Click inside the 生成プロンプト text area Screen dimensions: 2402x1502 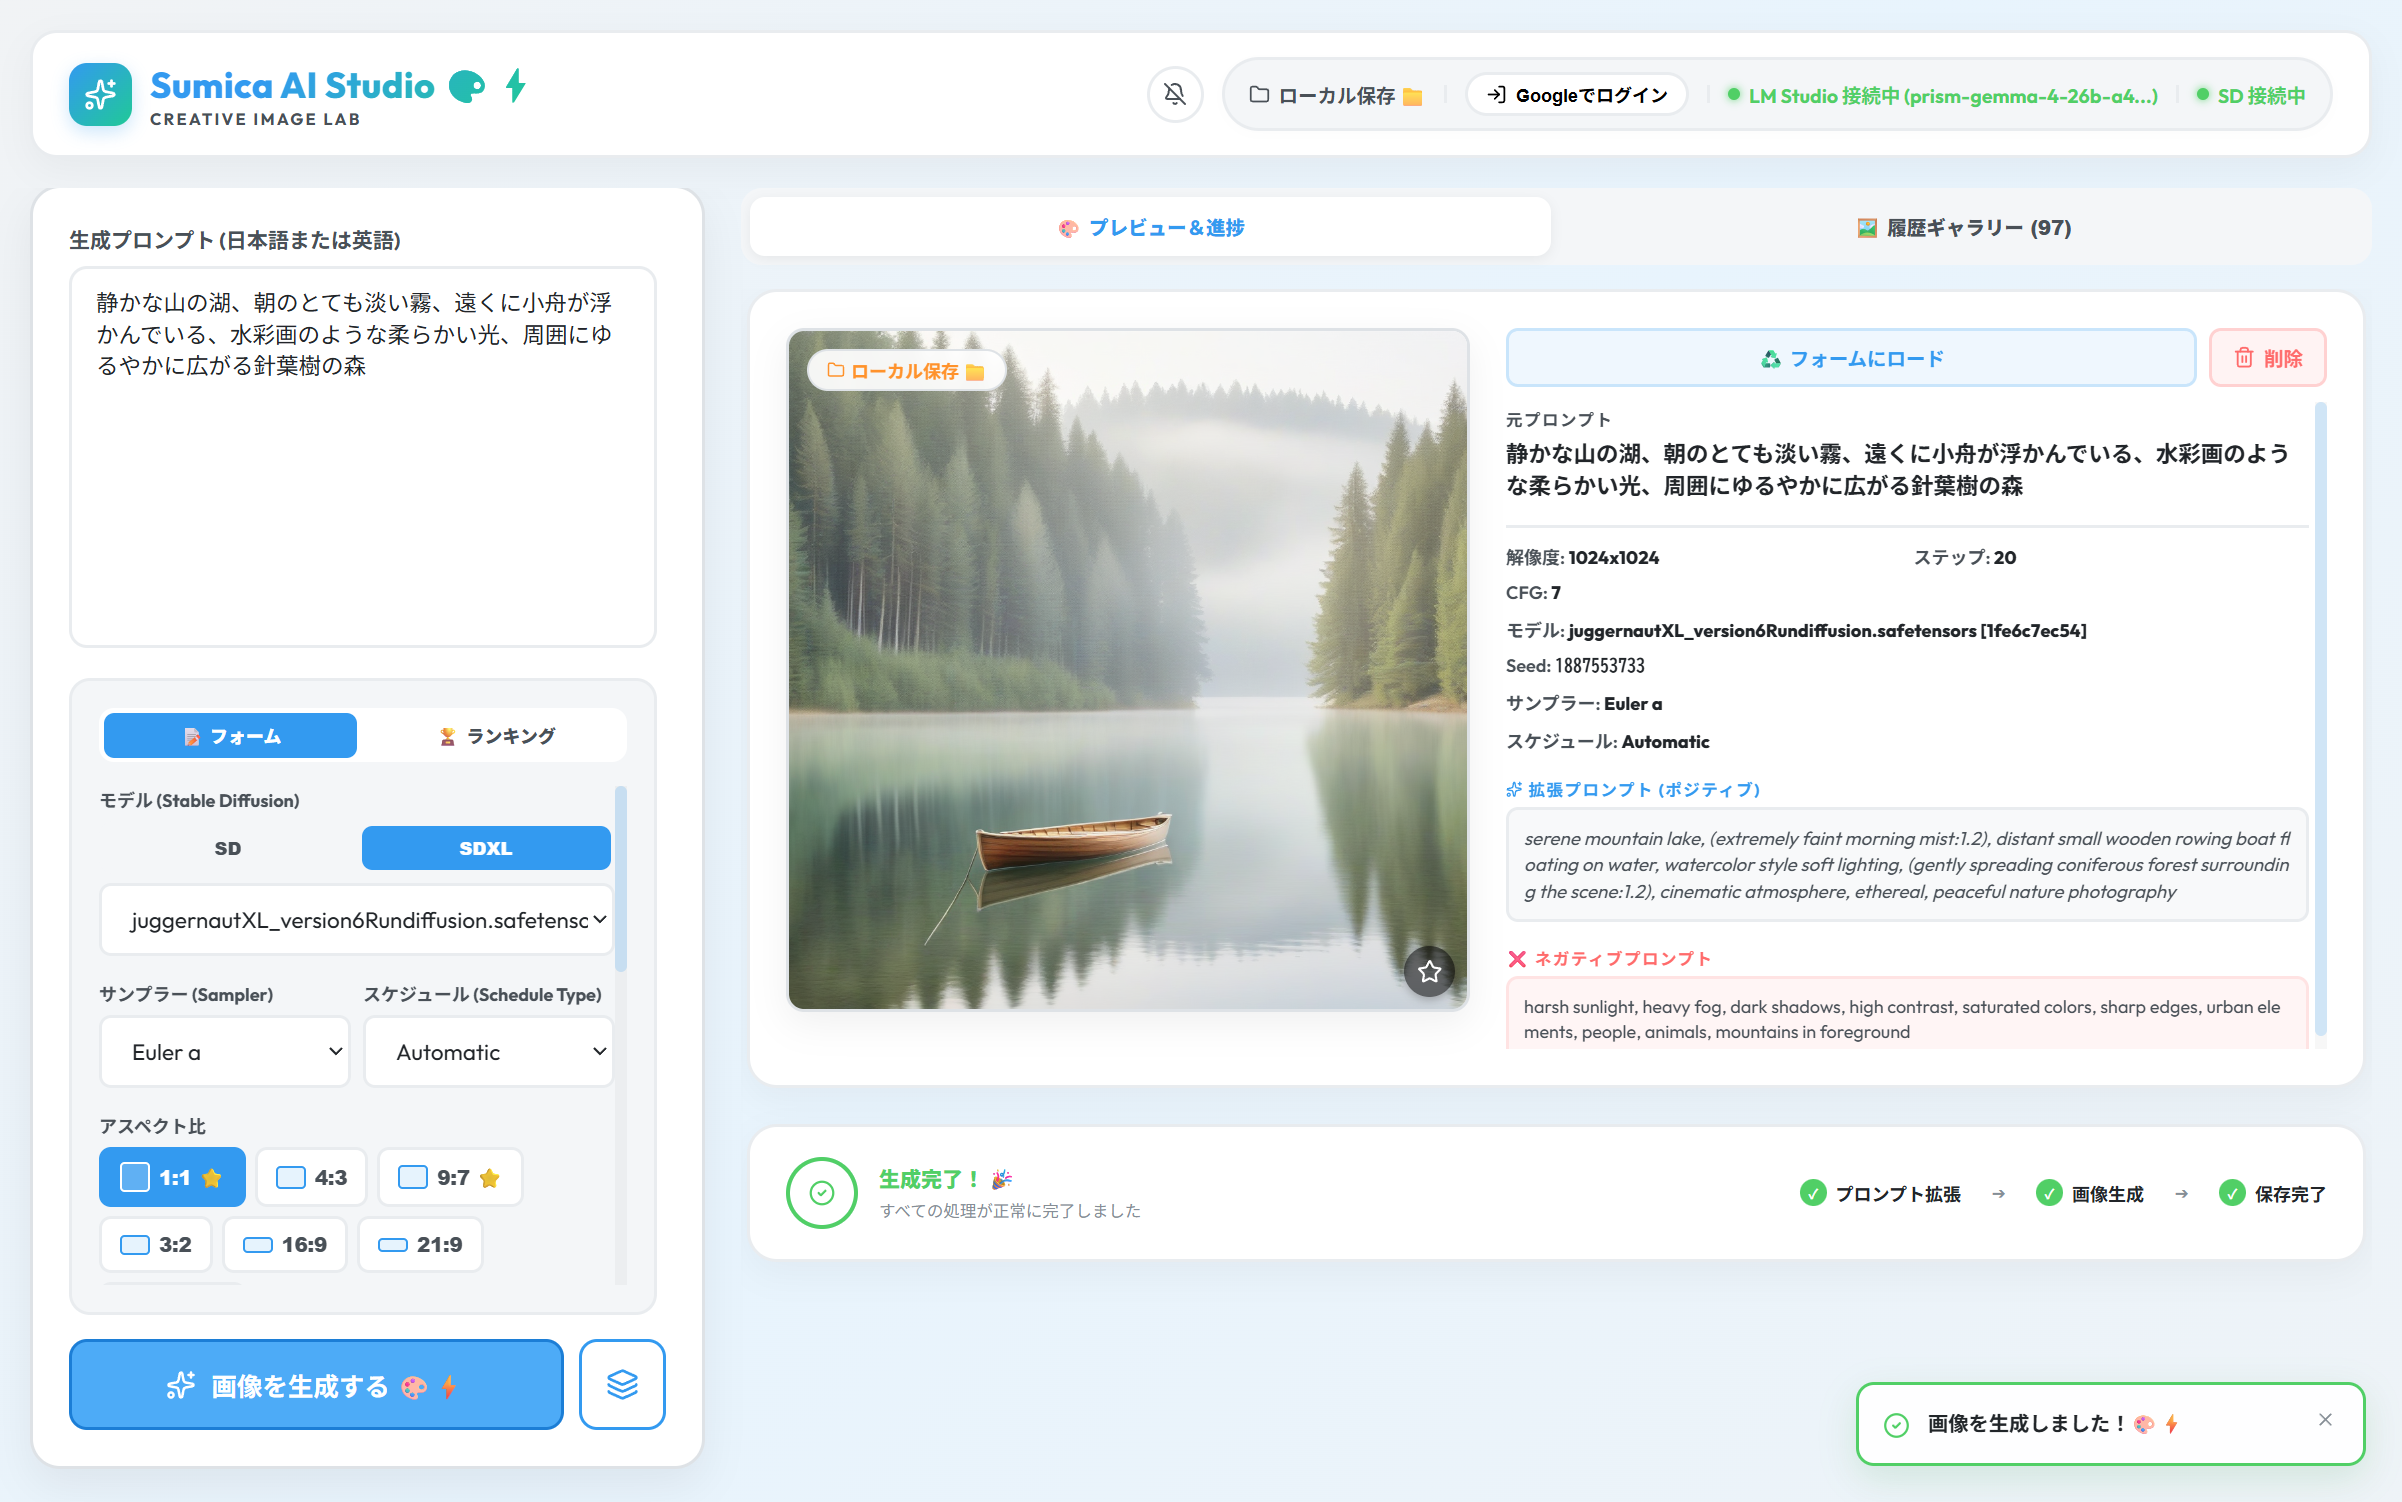(363, 456)
